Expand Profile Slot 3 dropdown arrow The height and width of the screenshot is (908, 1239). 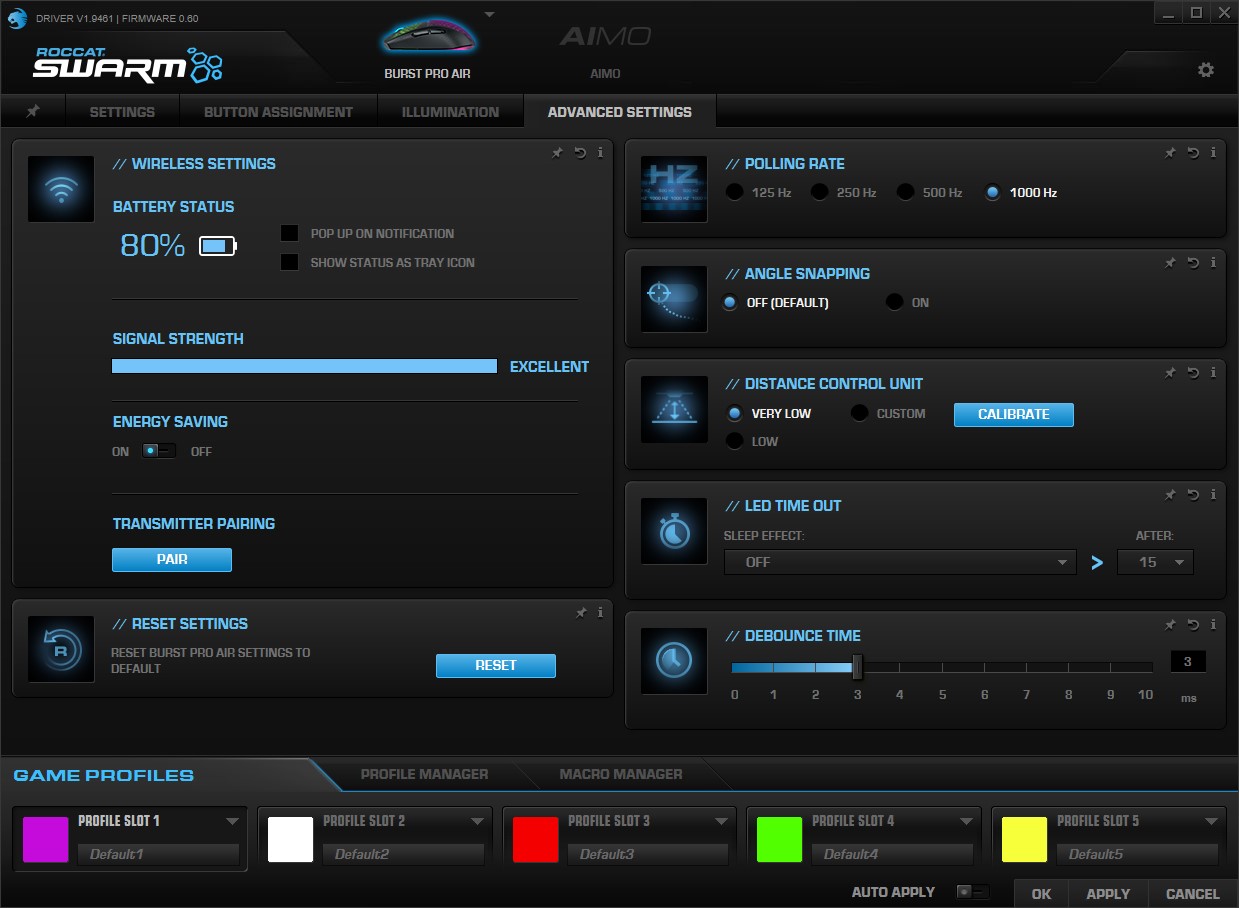click(x=721, y=821)
